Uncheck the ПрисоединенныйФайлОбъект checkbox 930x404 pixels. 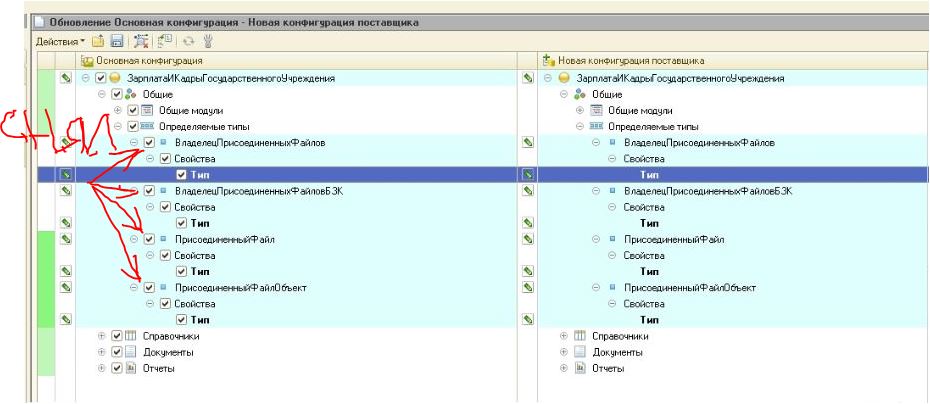coord(149,287)
